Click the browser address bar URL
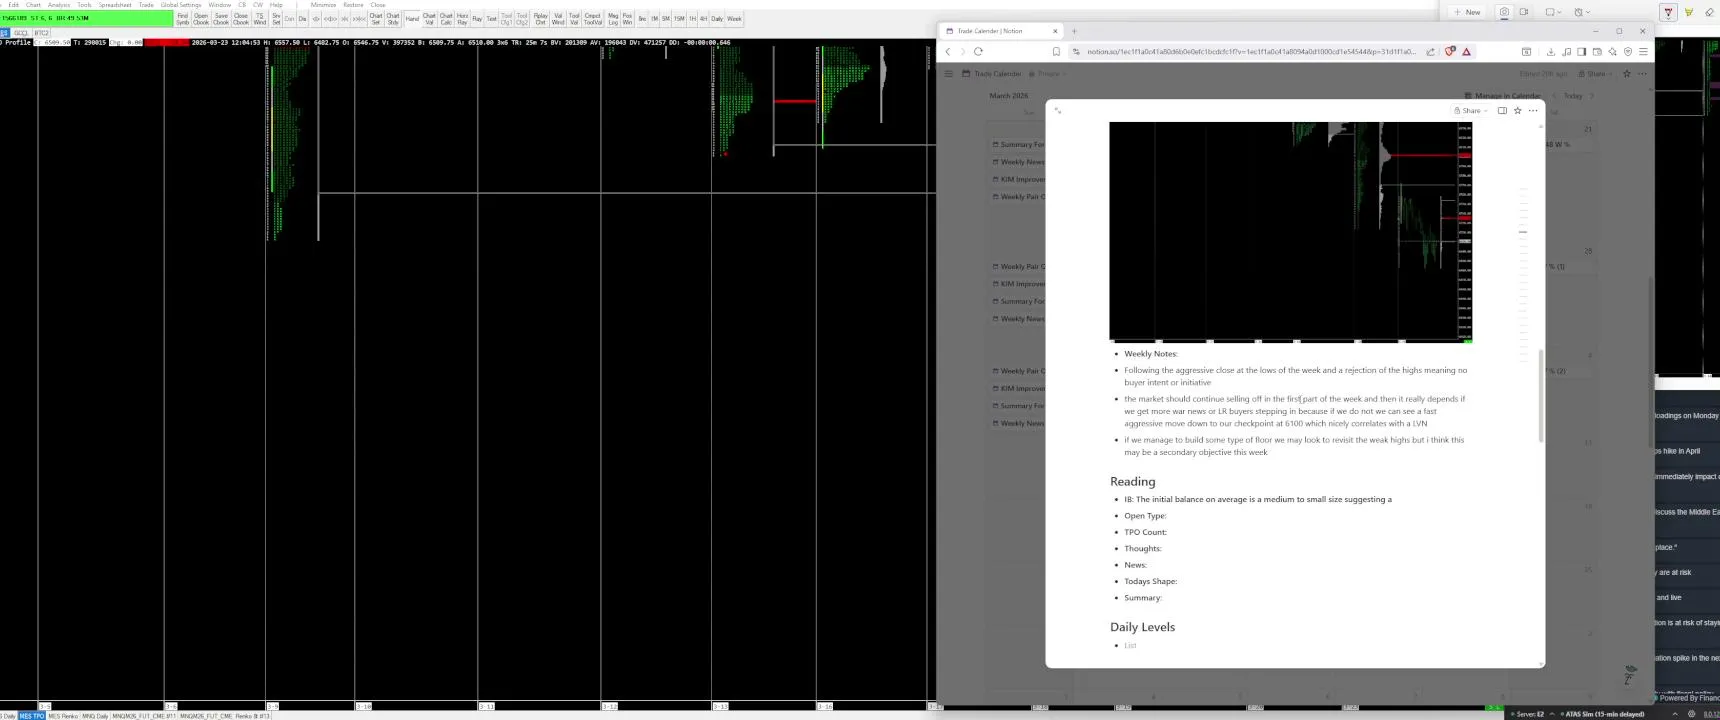 click(x=1250, y=51)
